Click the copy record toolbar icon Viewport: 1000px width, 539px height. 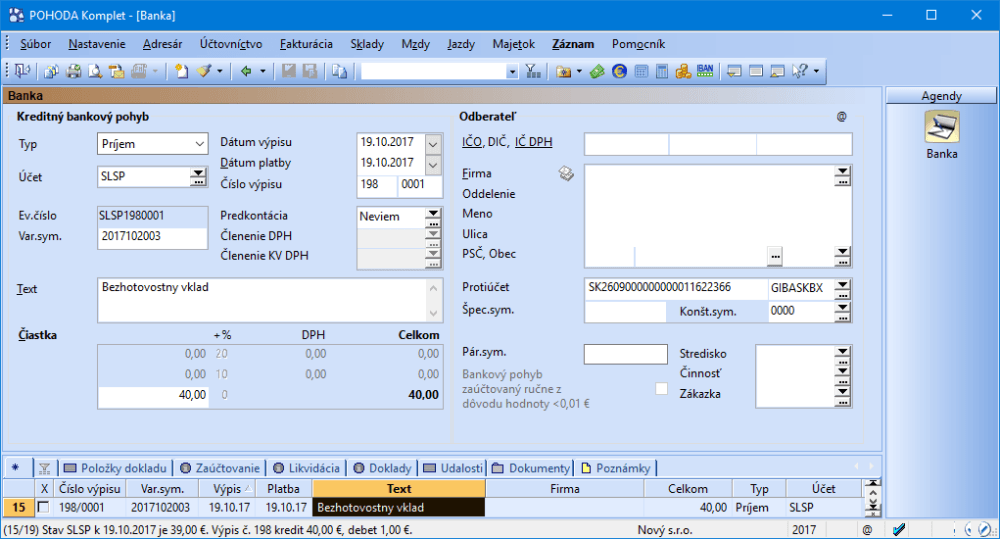(339, 71)
